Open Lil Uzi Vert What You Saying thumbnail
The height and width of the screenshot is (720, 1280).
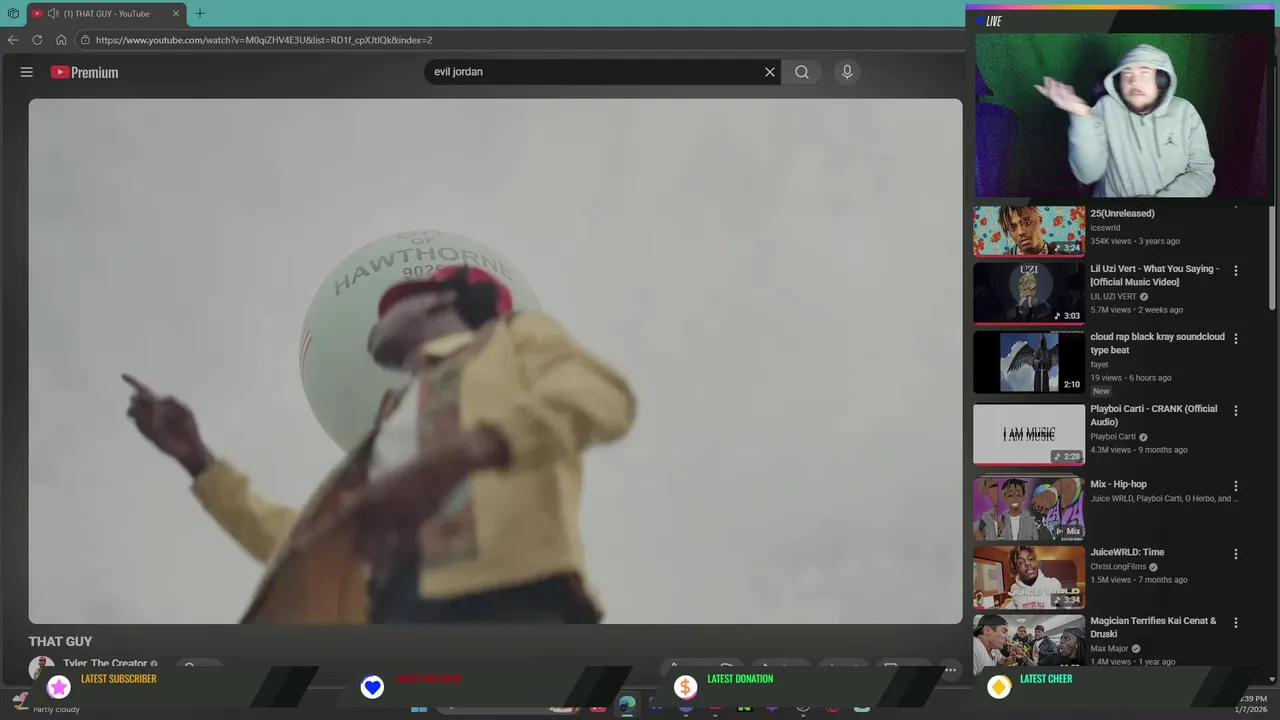[1029, 293]
